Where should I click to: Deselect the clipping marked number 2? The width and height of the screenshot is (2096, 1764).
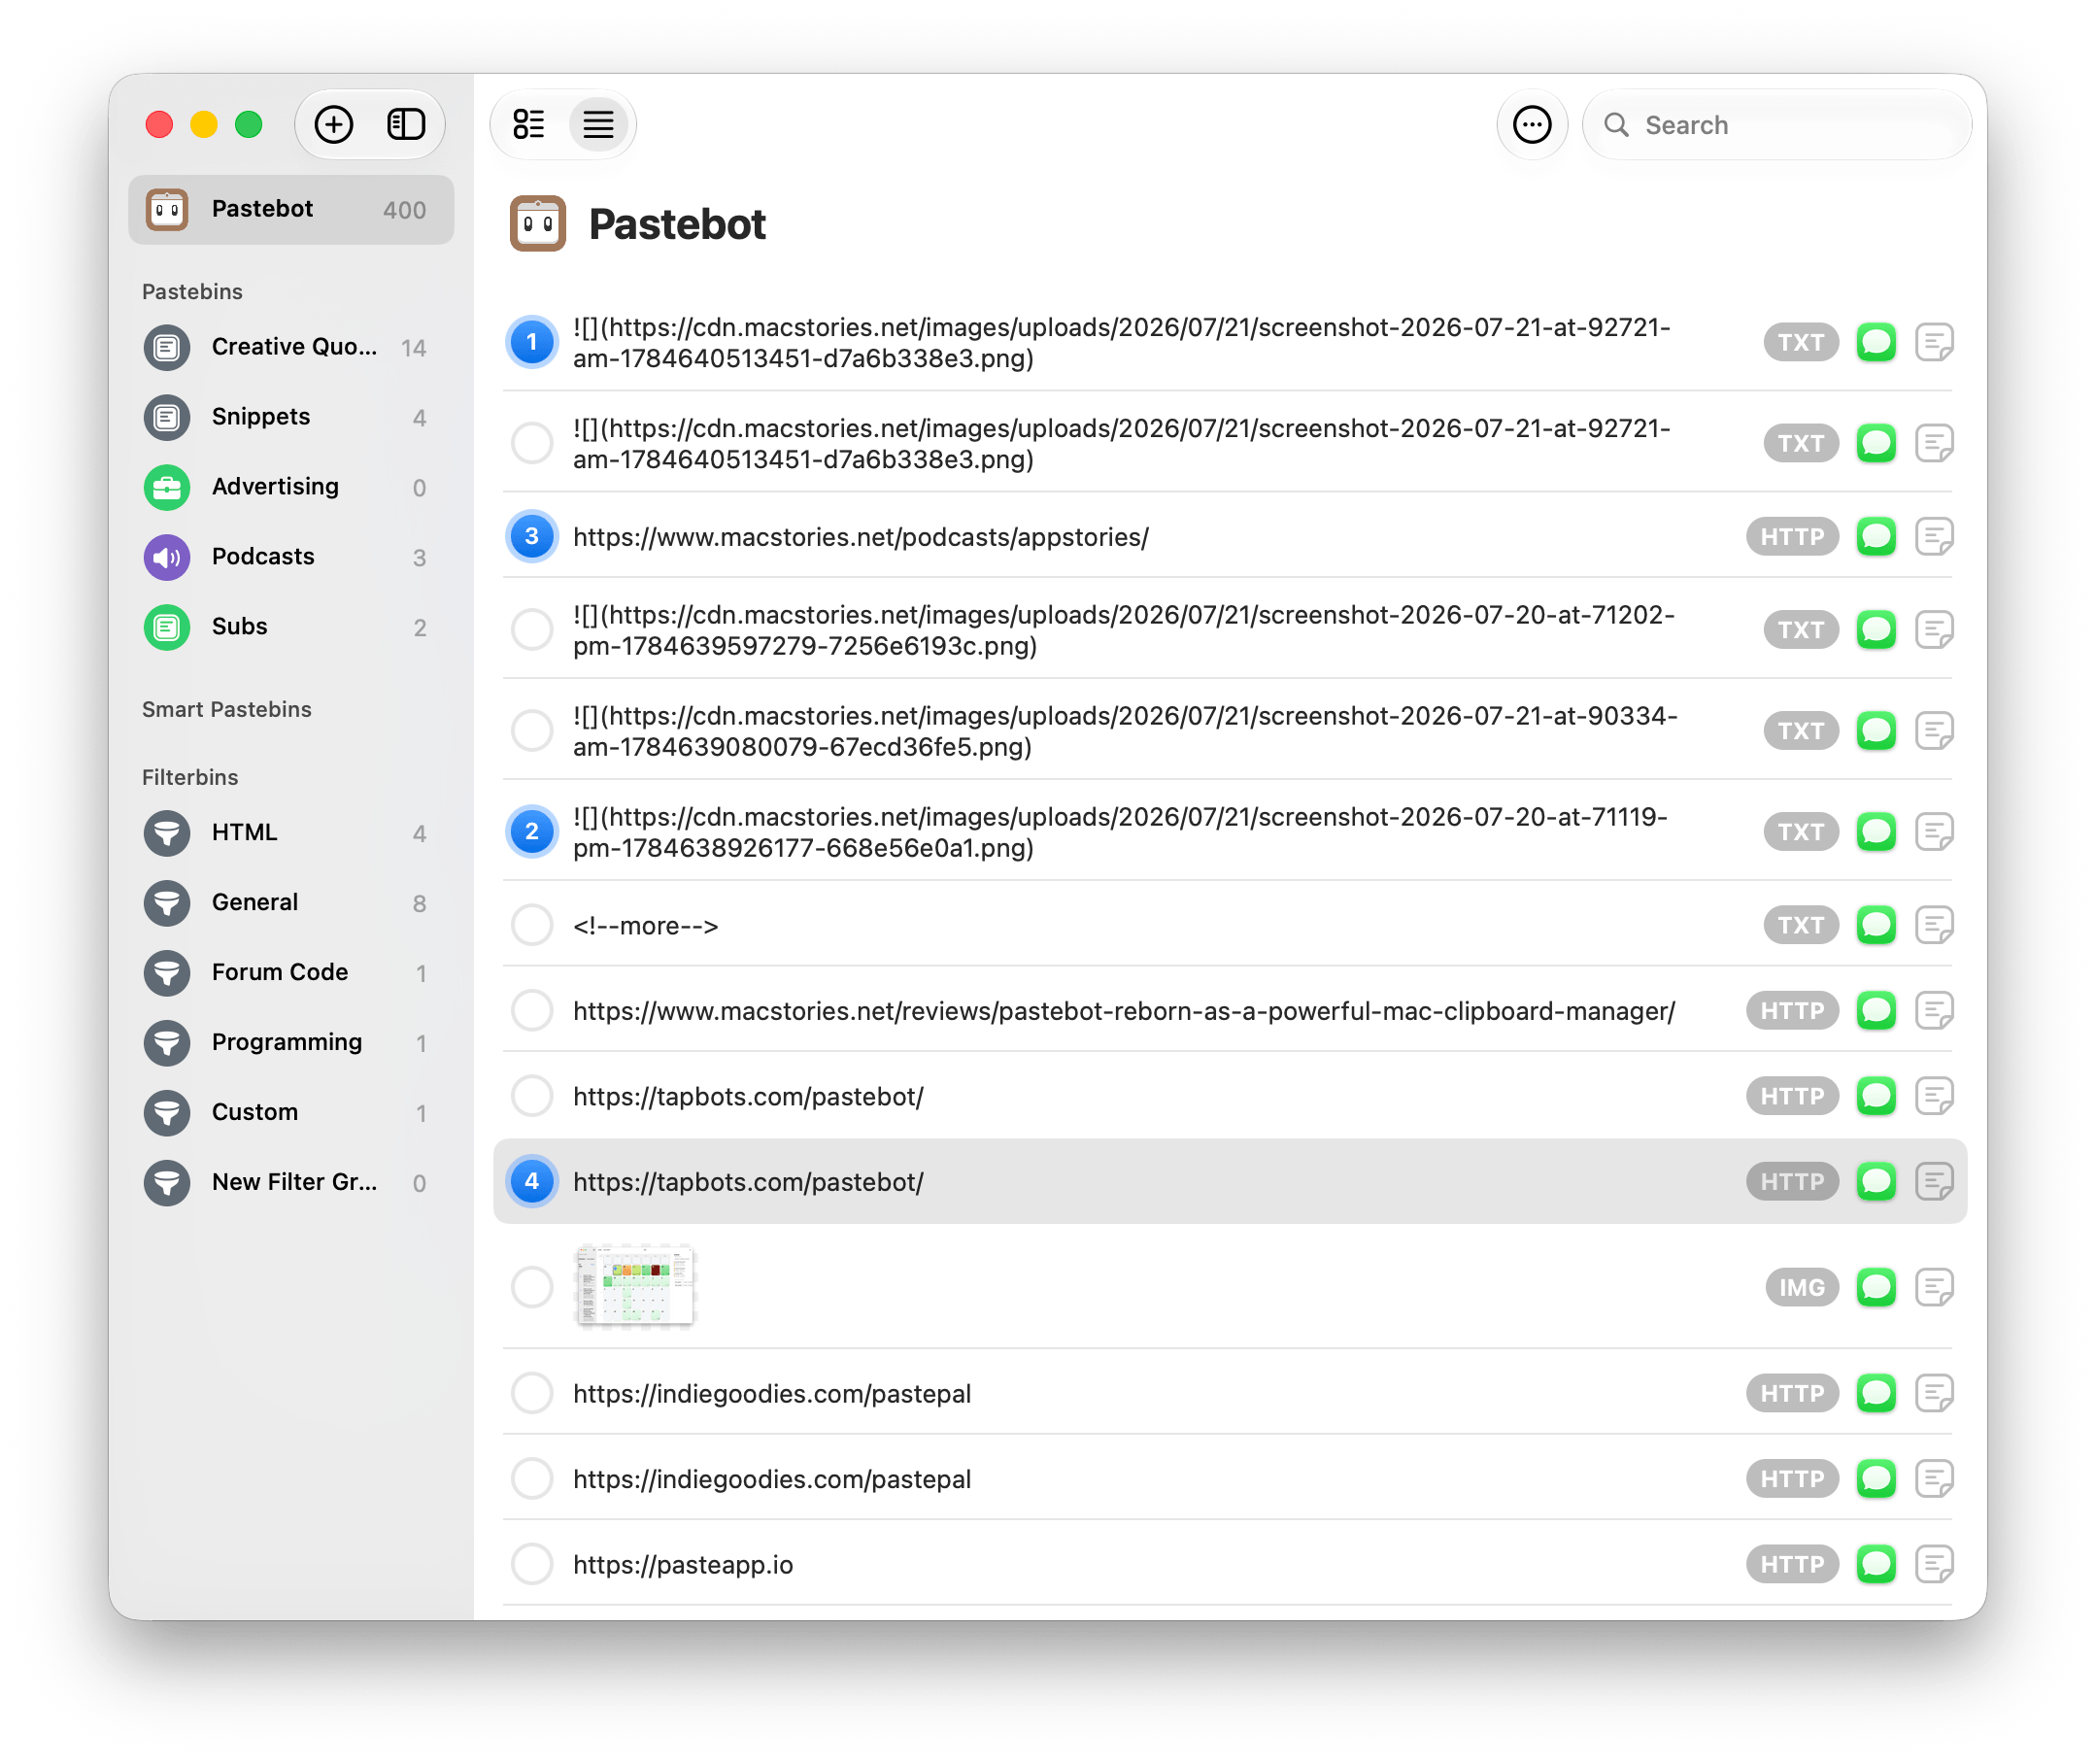click(x=532, y=832)
